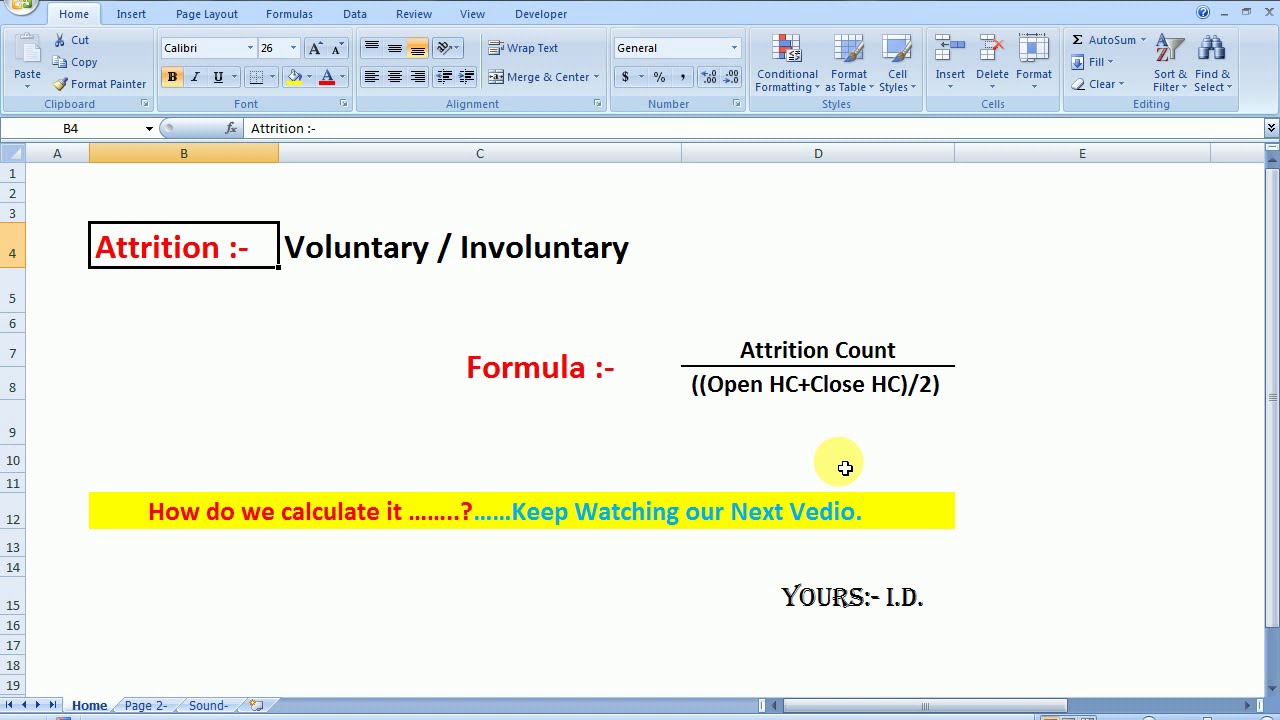Toggle Align Text Right

418,77
